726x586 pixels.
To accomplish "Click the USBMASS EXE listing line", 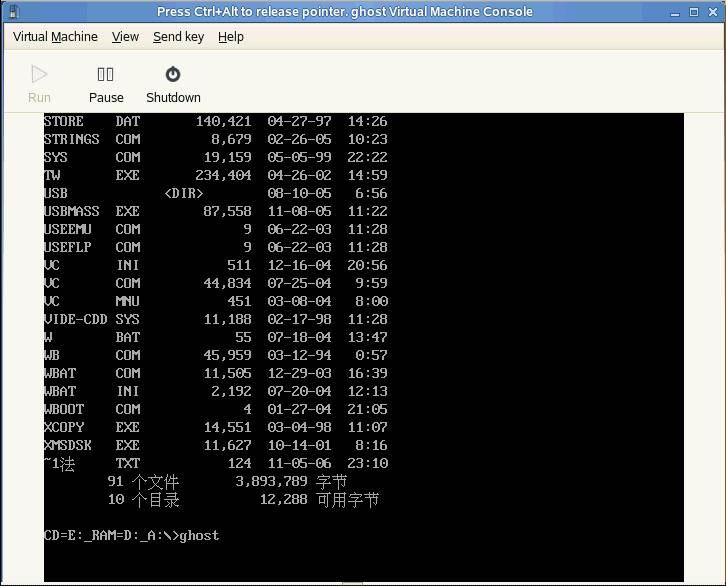I will coord(215,211).
